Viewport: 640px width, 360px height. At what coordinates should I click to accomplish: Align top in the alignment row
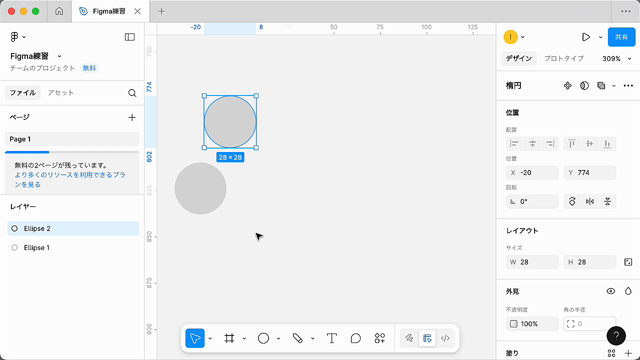(x=572, y=144)
